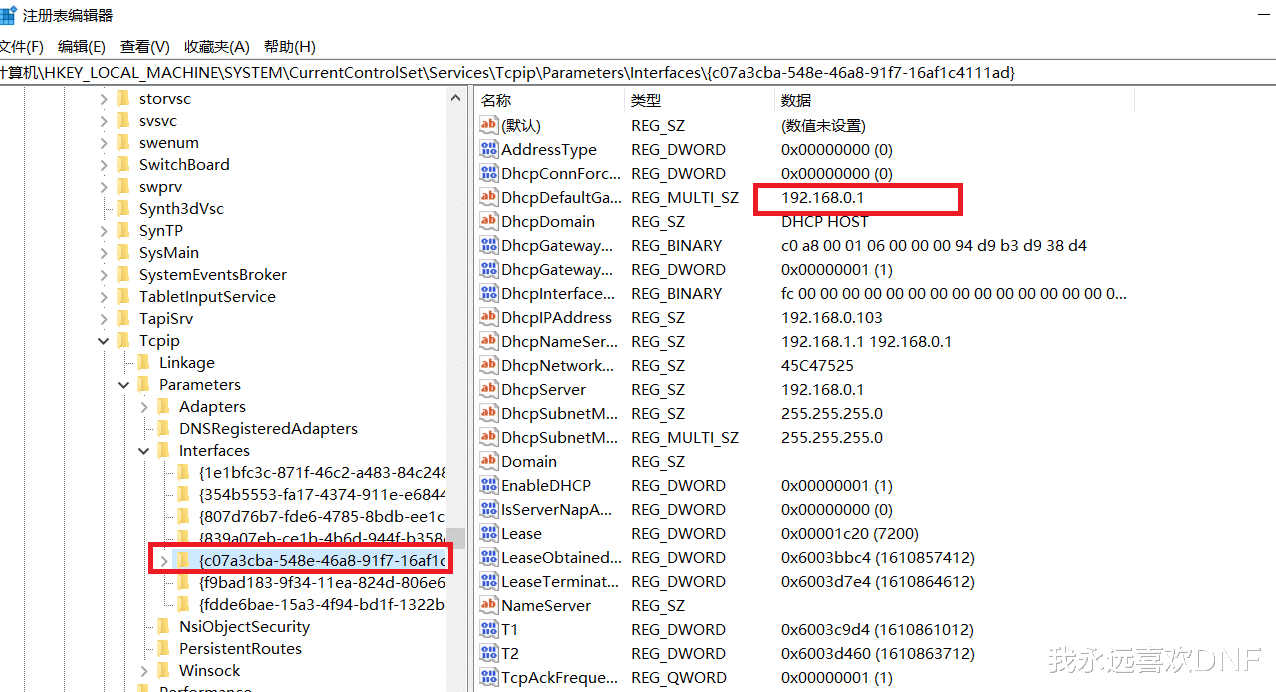This screenshot has height=692, width=1276.
Task: Expand the storvsc key
Action: (104, 99)
